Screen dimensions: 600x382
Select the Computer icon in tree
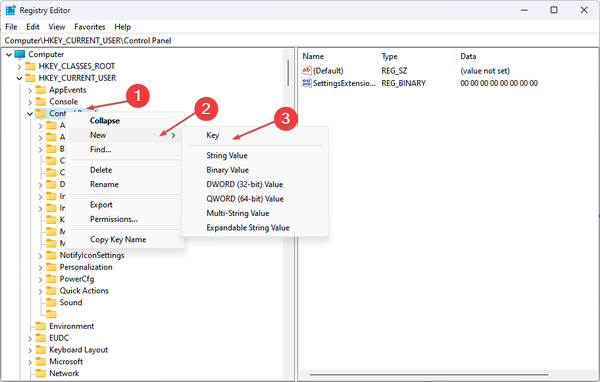click(x=20, y=54)
